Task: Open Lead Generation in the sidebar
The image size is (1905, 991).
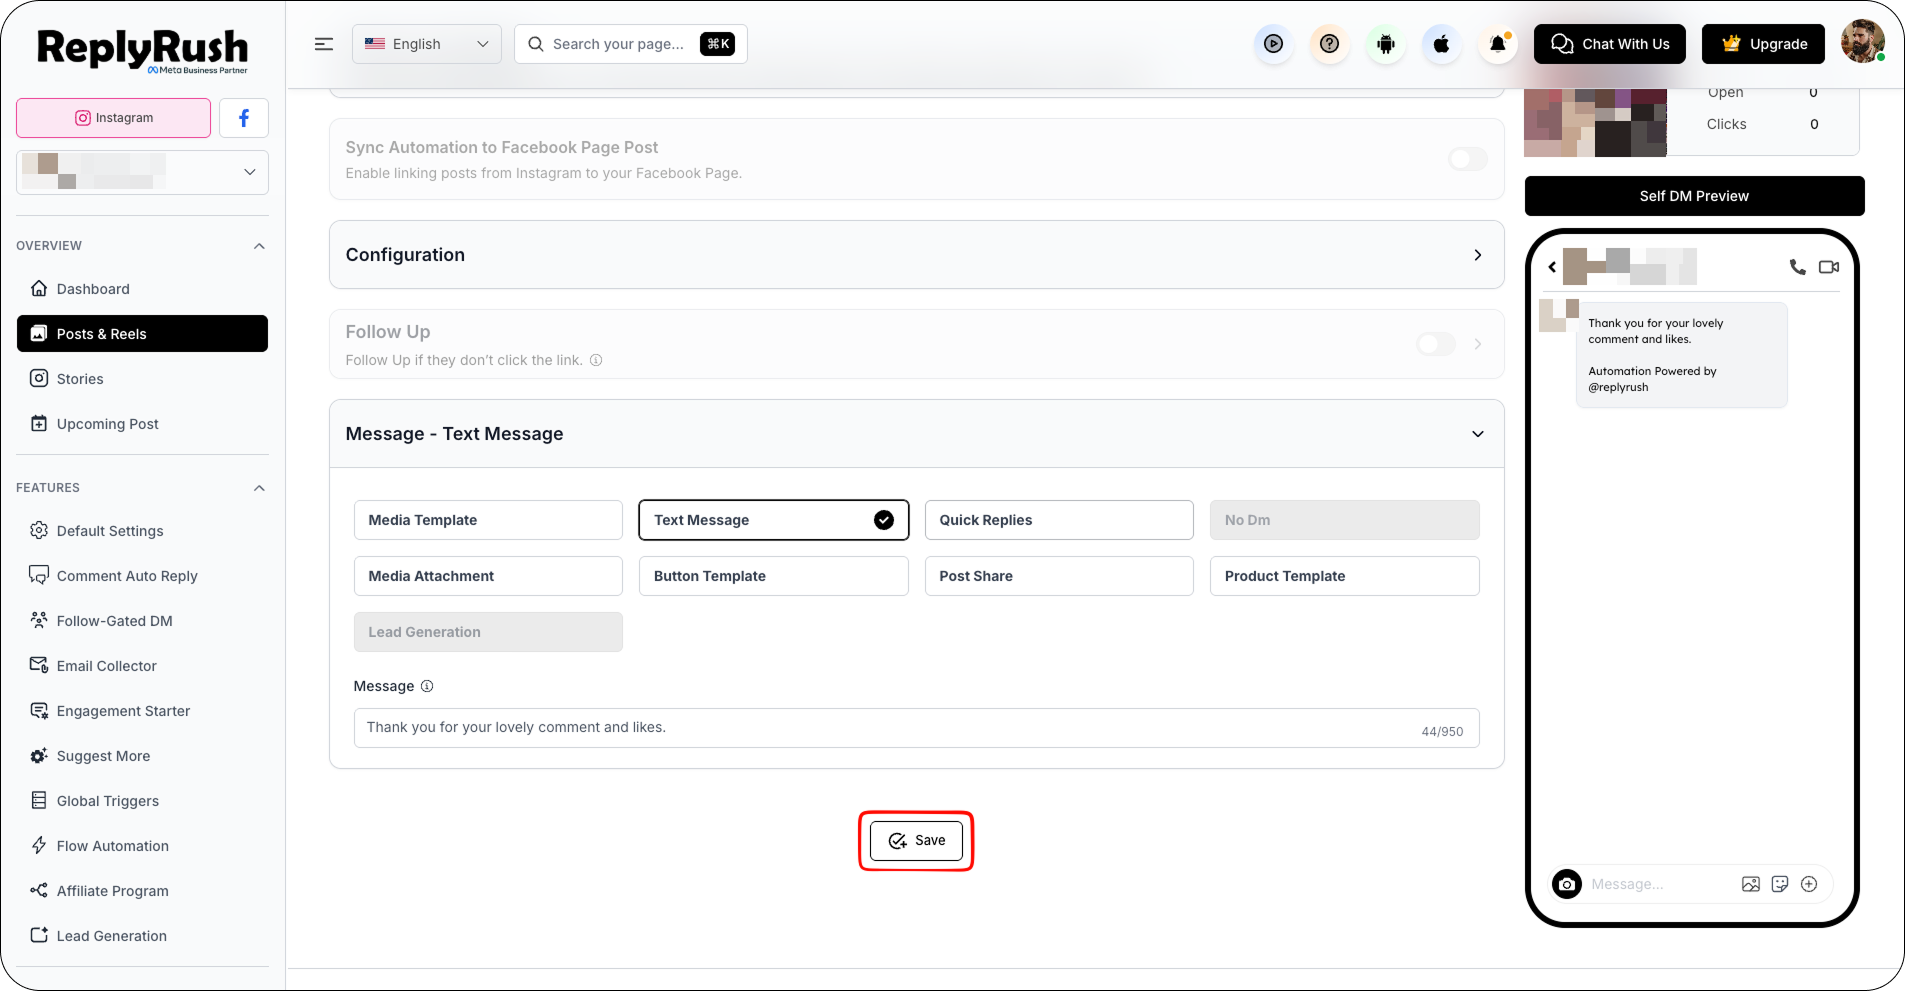Action: (x=142, y=936)
